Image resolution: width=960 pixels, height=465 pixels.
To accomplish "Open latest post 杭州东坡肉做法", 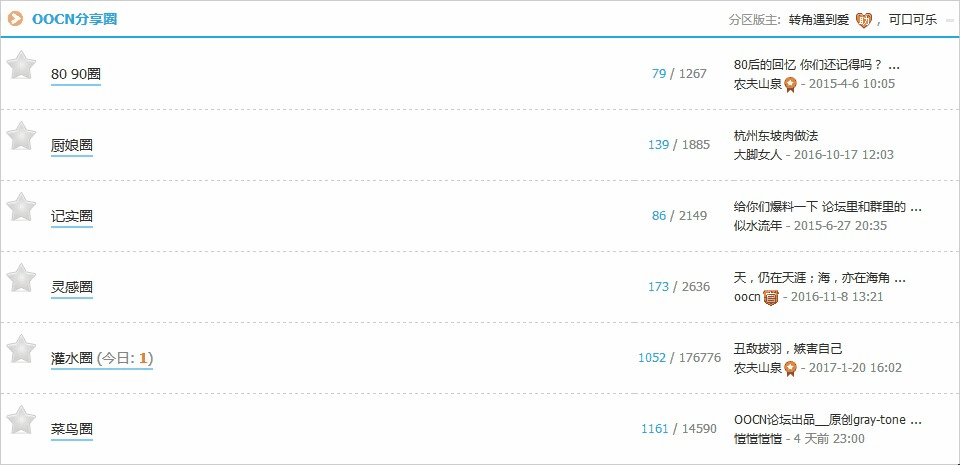I will (776, 136).
